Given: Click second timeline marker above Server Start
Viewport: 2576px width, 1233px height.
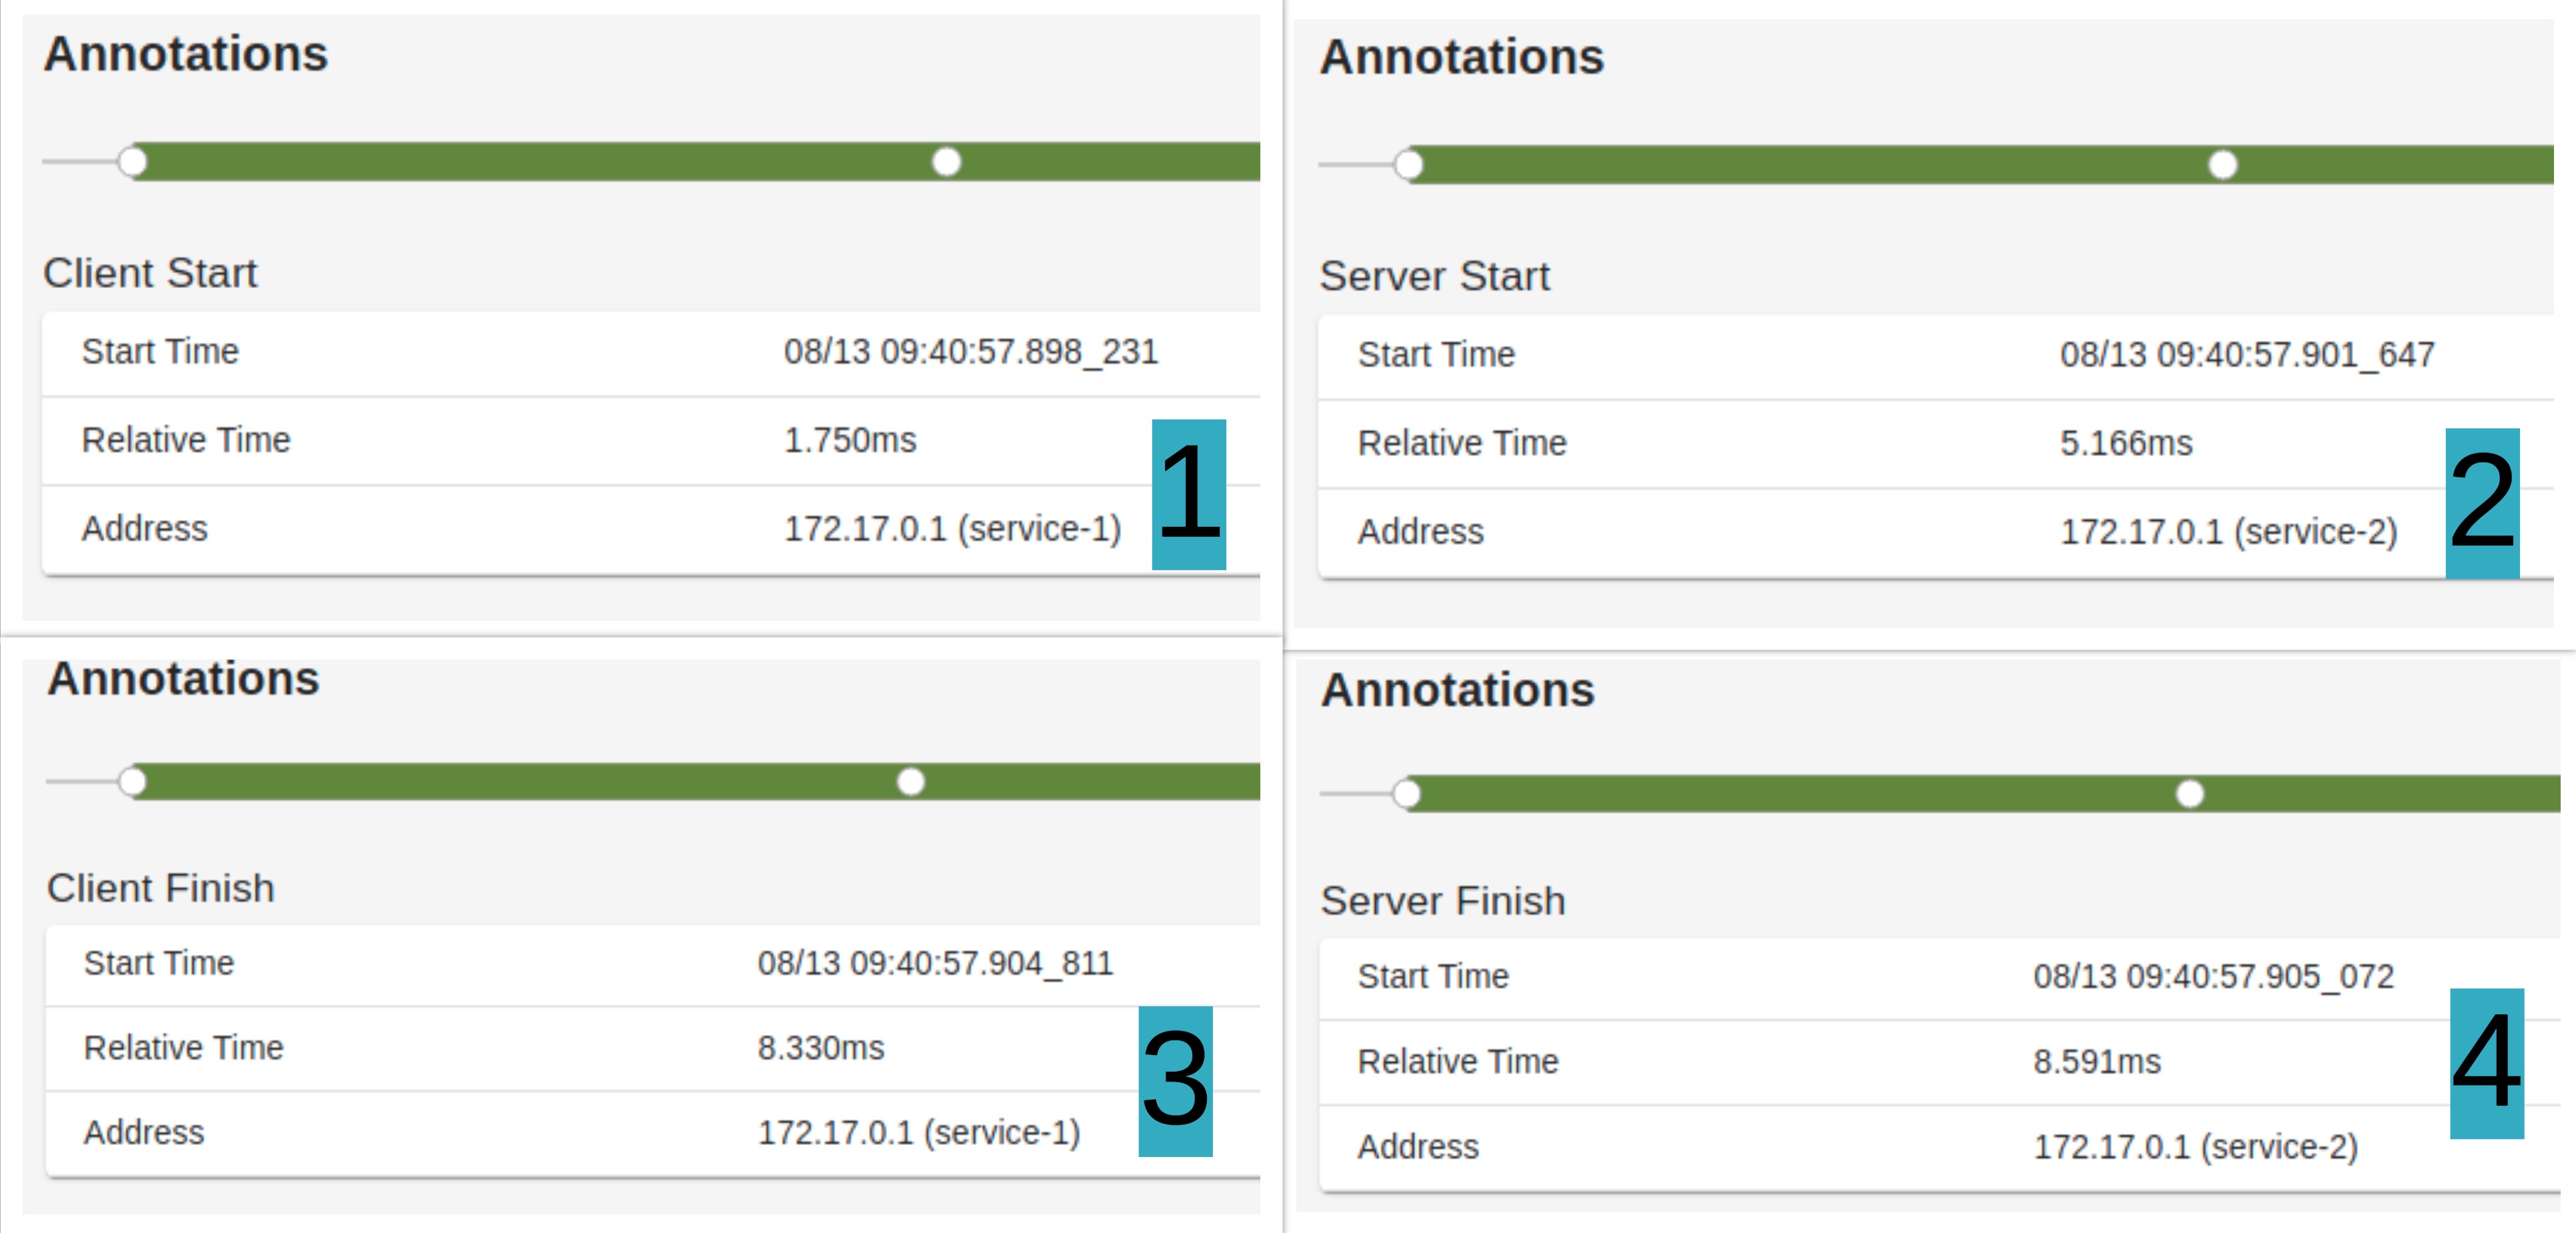Looking at the screenshot, I should pos(2222,164).
